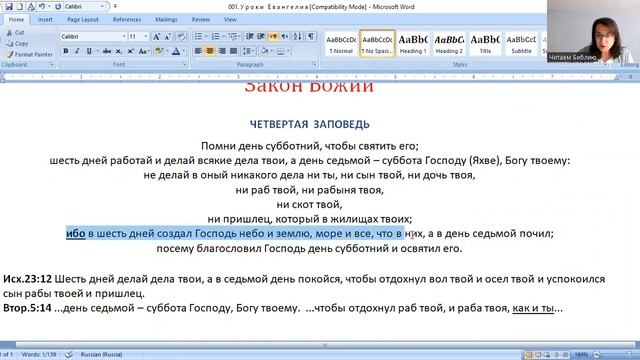Open font color dropdown arrow
The image size is (640, 360).
coord(184,51)
